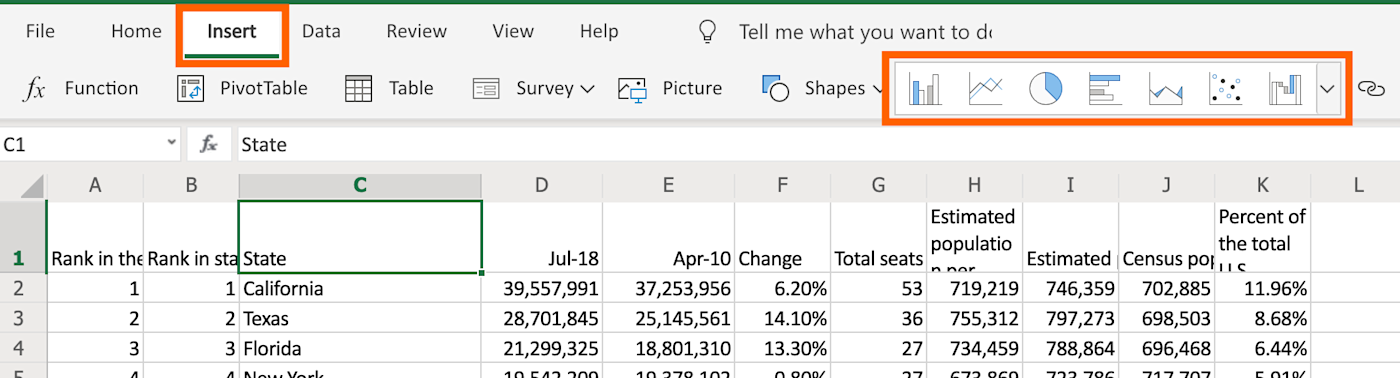Image resolution: width=1400 pixels, height=378 pixels.
Task: Insert a column chart
Action: pyautogui.click(x=925, y=89)
